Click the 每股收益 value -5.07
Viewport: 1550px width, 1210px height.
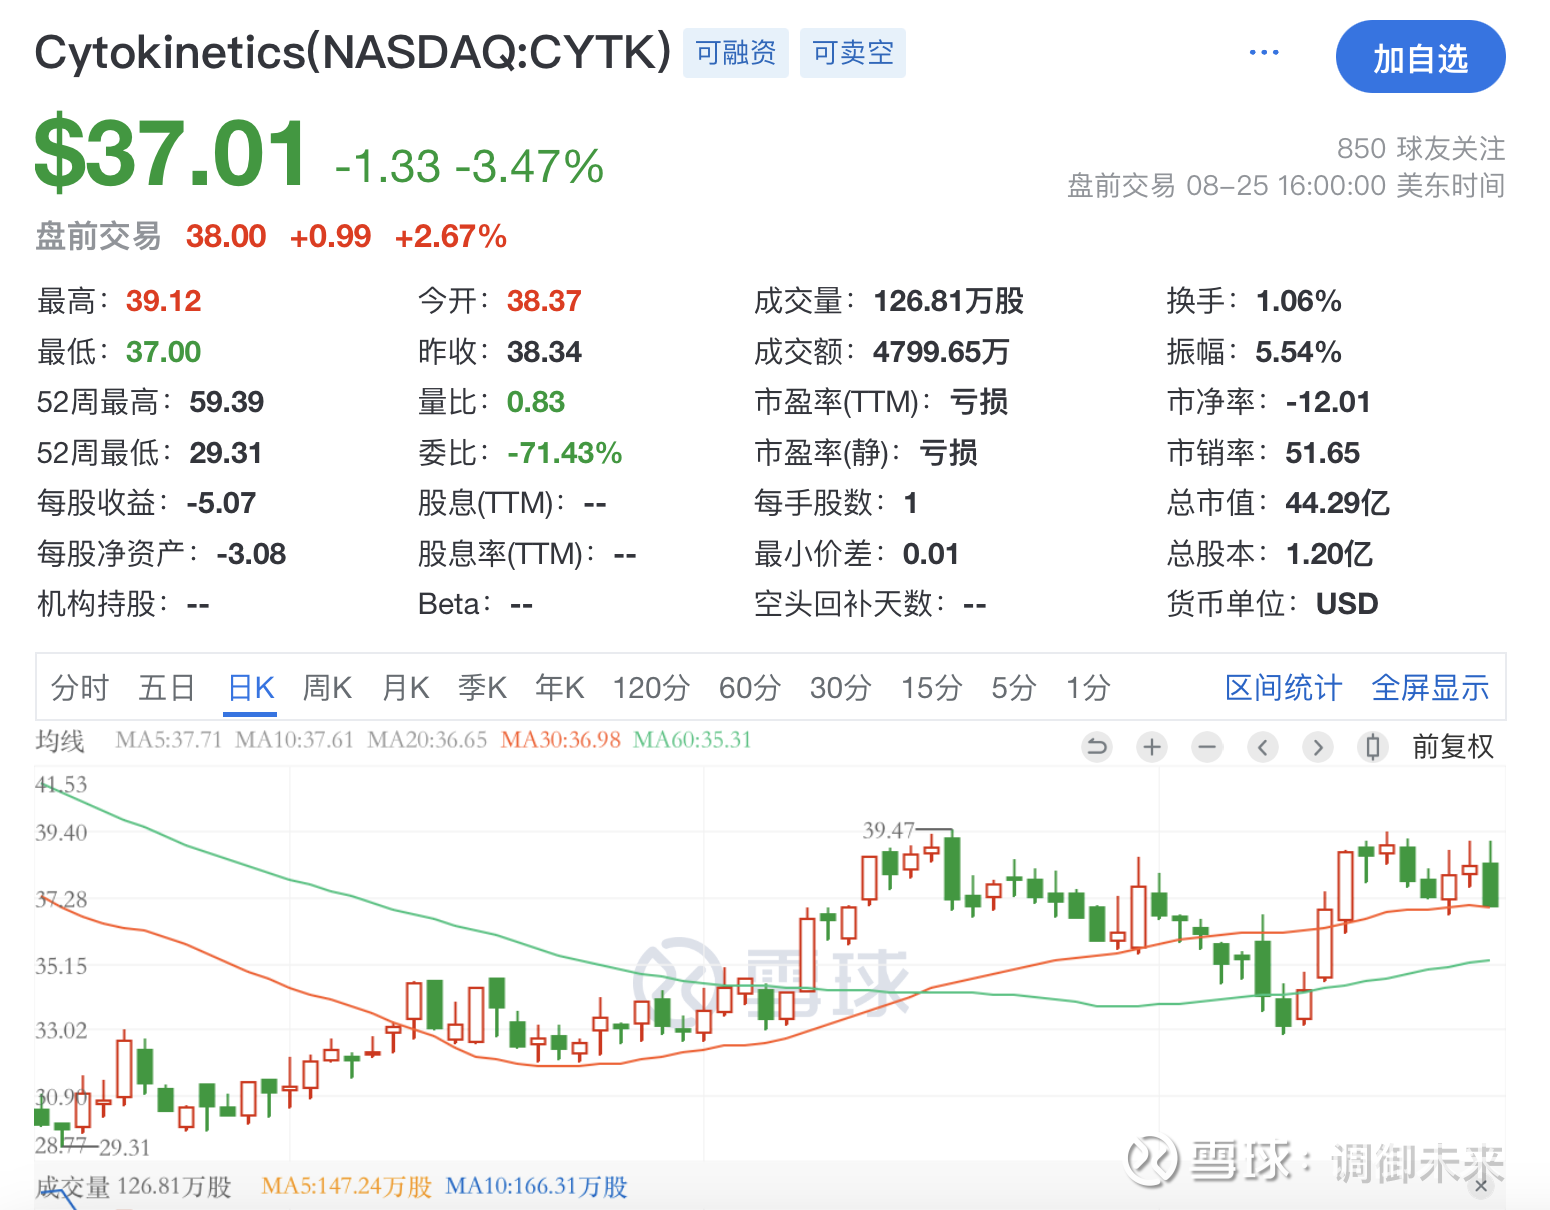pos(221,503)
